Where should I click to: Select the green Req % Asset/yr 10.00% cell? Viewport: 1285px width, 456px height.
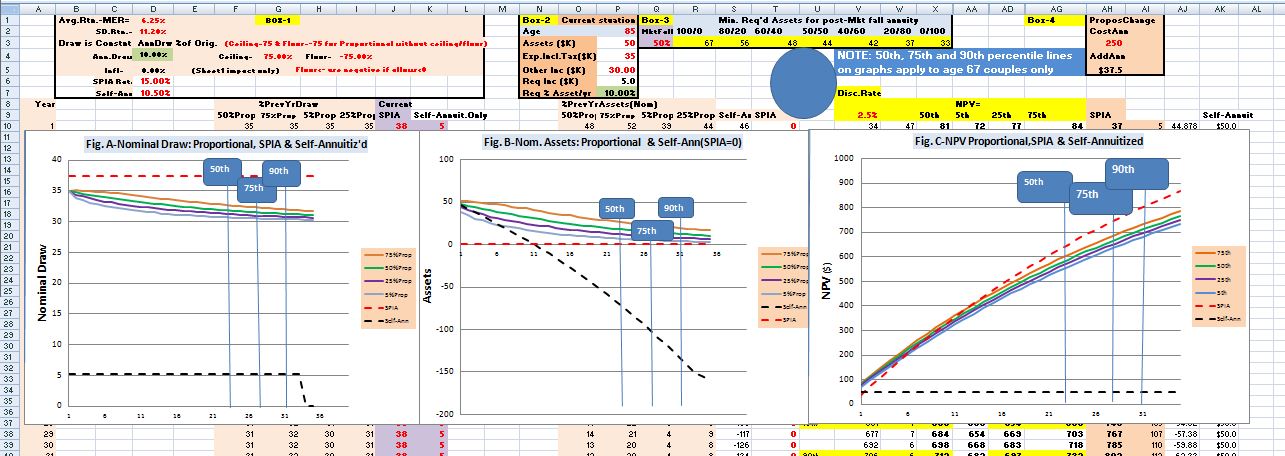tap(617, 92)
